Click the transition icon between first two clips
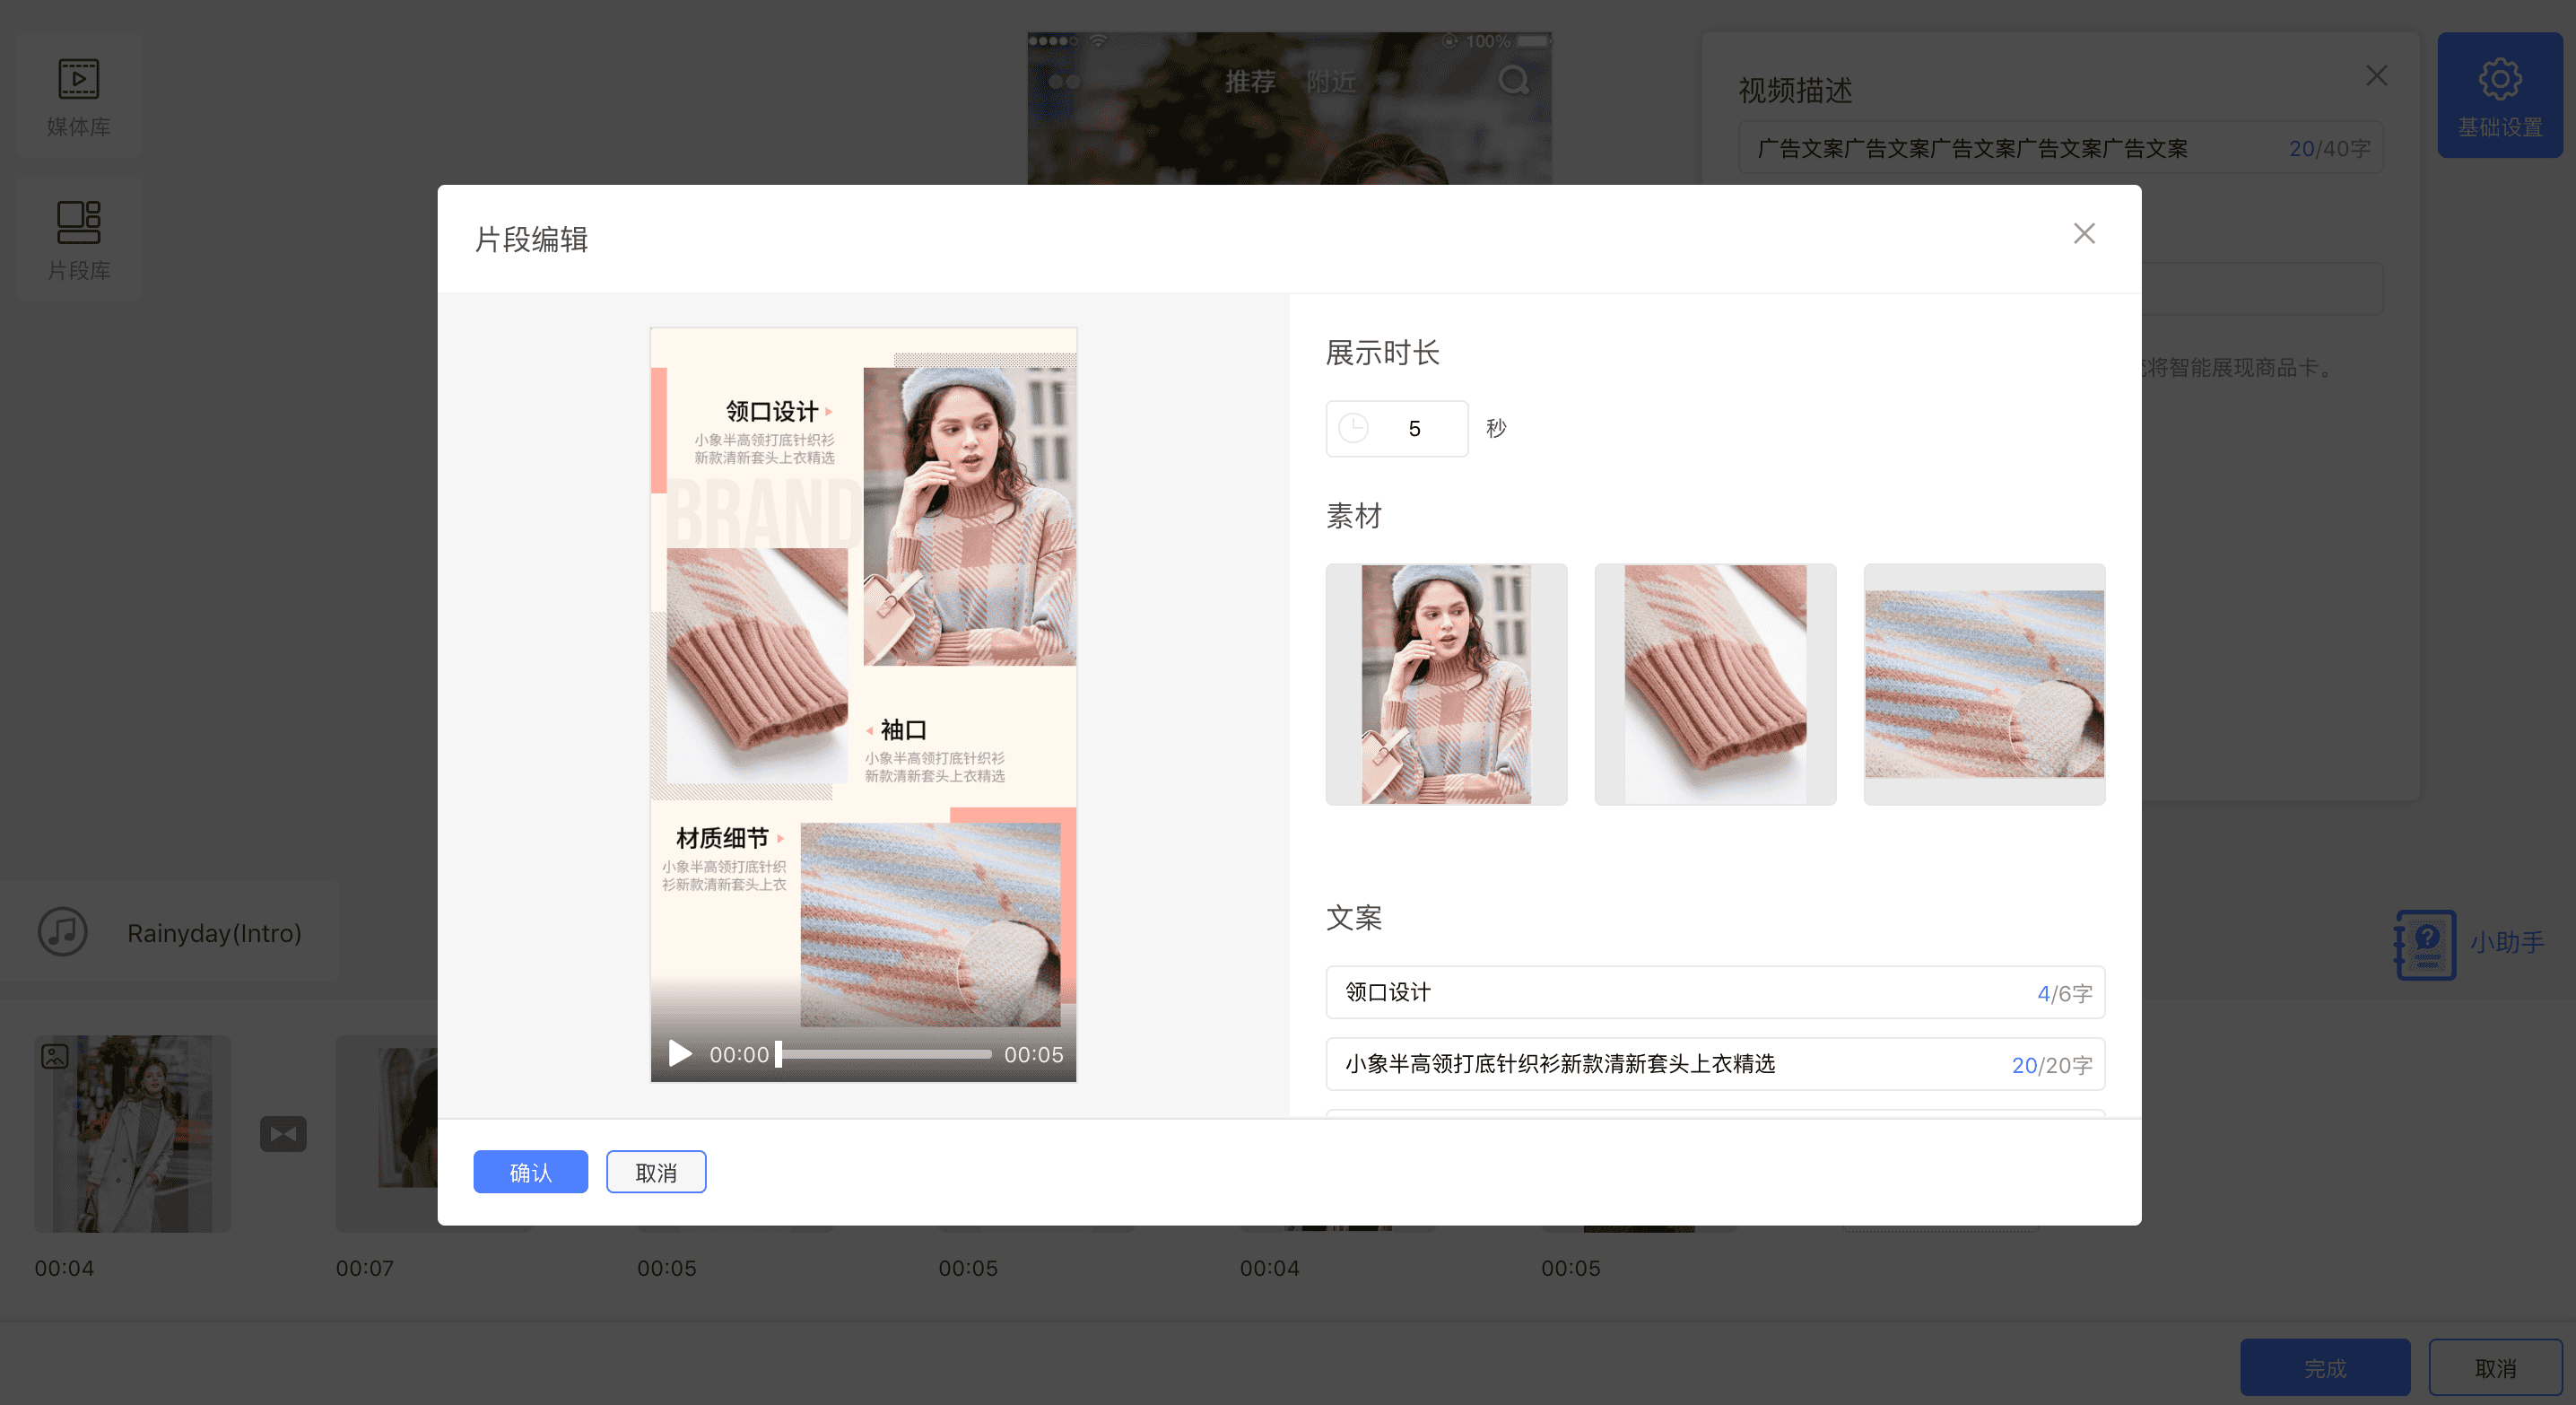Viewport: 2576px width, 1405px height. coord(283,1134)
